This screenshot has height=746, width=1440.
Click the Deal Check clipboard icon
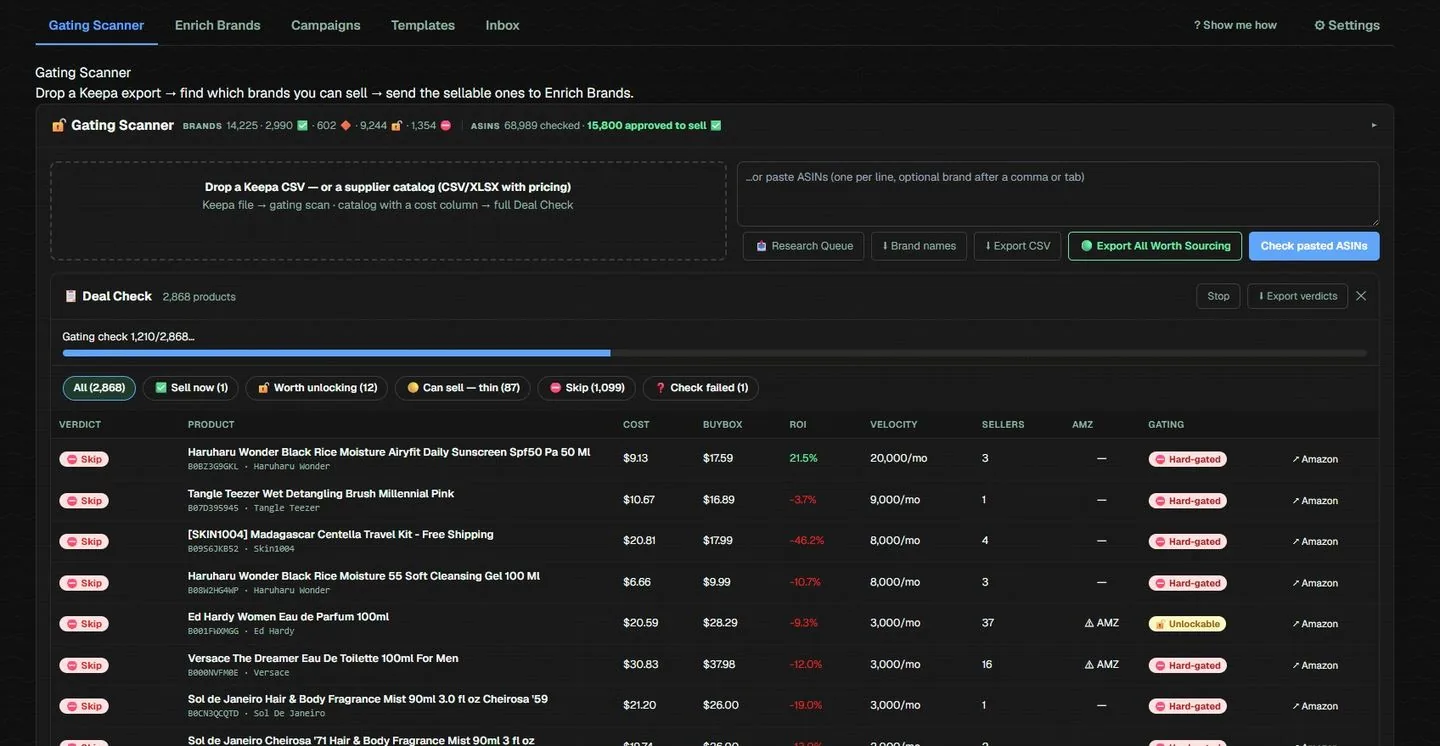[x=71, y=296]
